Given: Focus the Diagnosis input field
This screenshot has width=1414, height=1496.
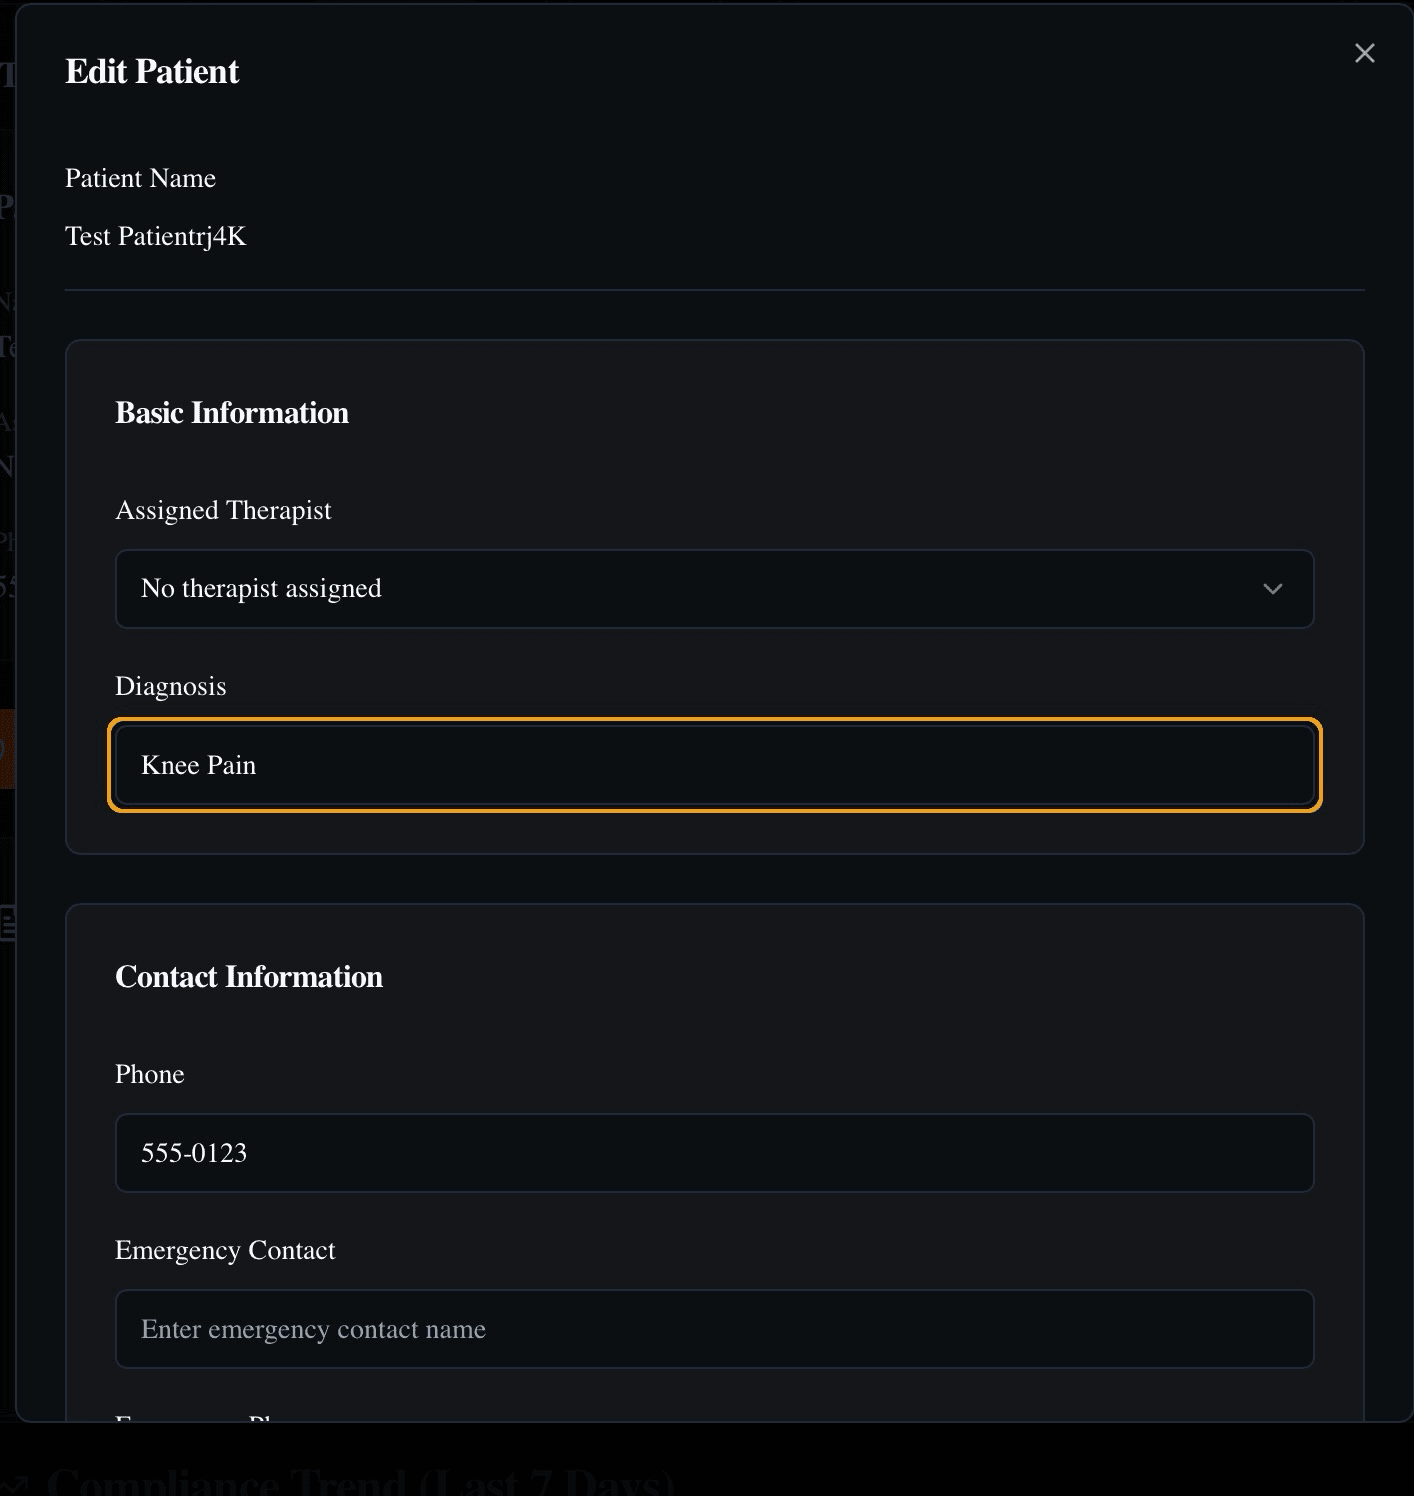Looking at the screenshot, I should (714, 765).
